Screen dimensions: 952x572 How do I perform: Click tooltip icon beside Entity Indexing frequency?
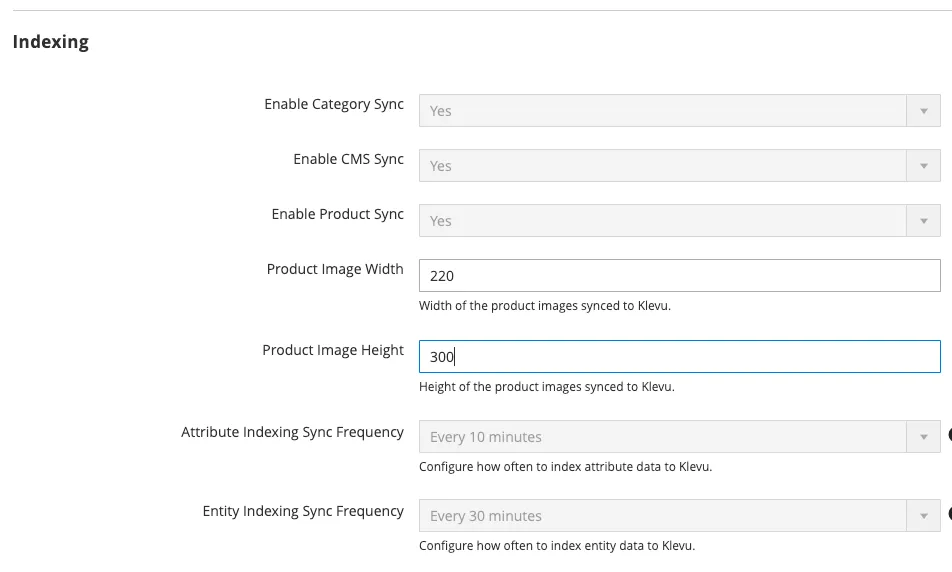[x=950, y=514]
